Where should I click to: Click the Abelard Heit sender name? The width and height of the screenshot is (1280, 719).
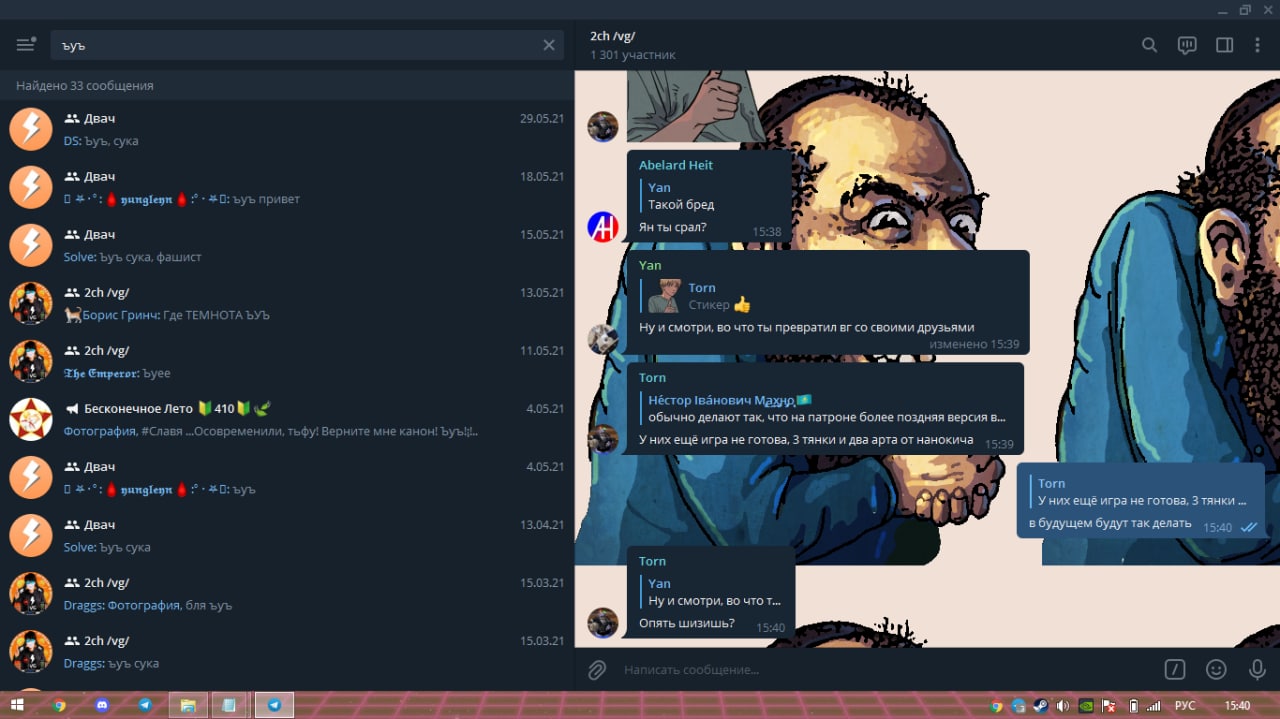click(676, 165)
